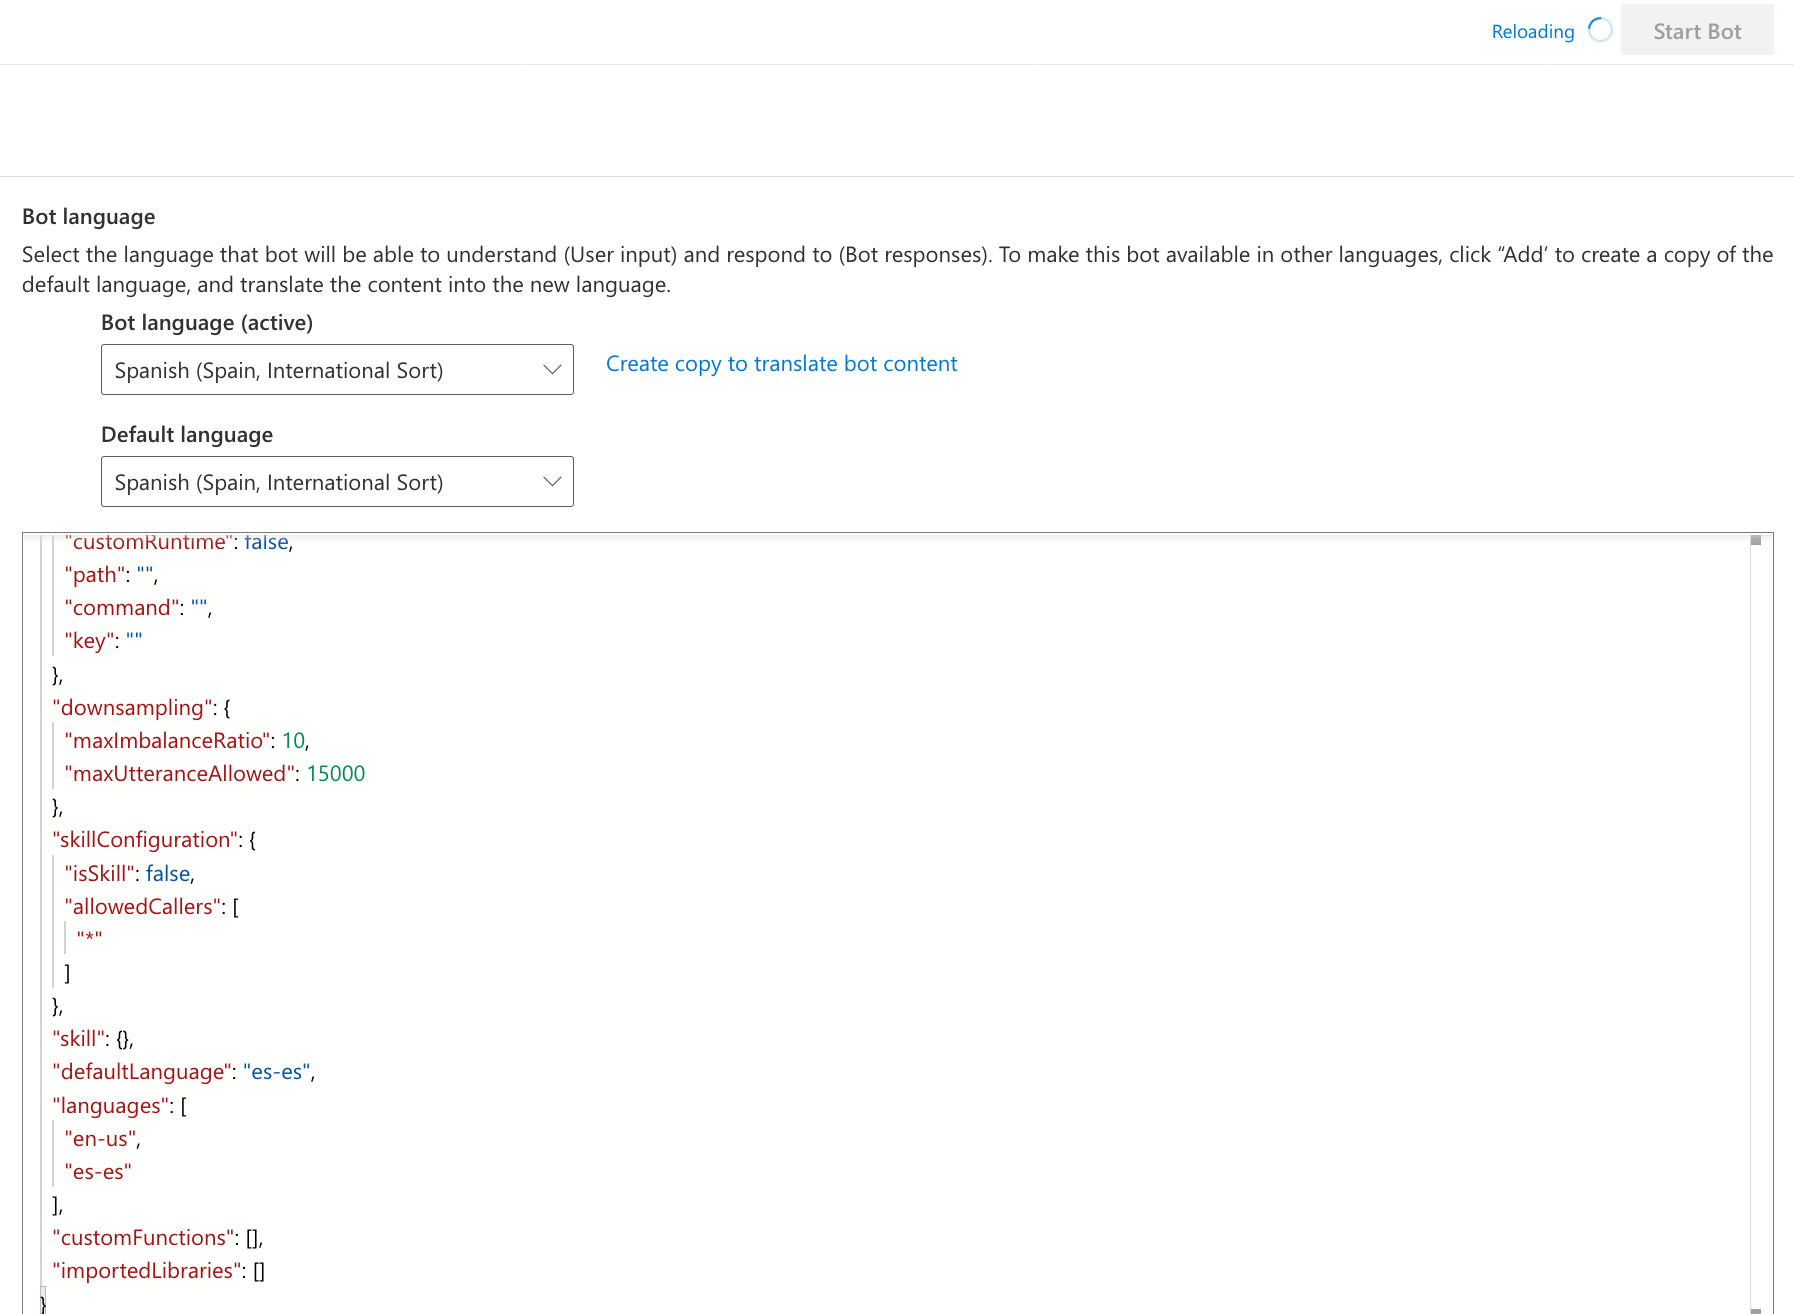The image size is (1794, 1314).
Task: Click the false value of isSkill
Action: coord(167,873)
